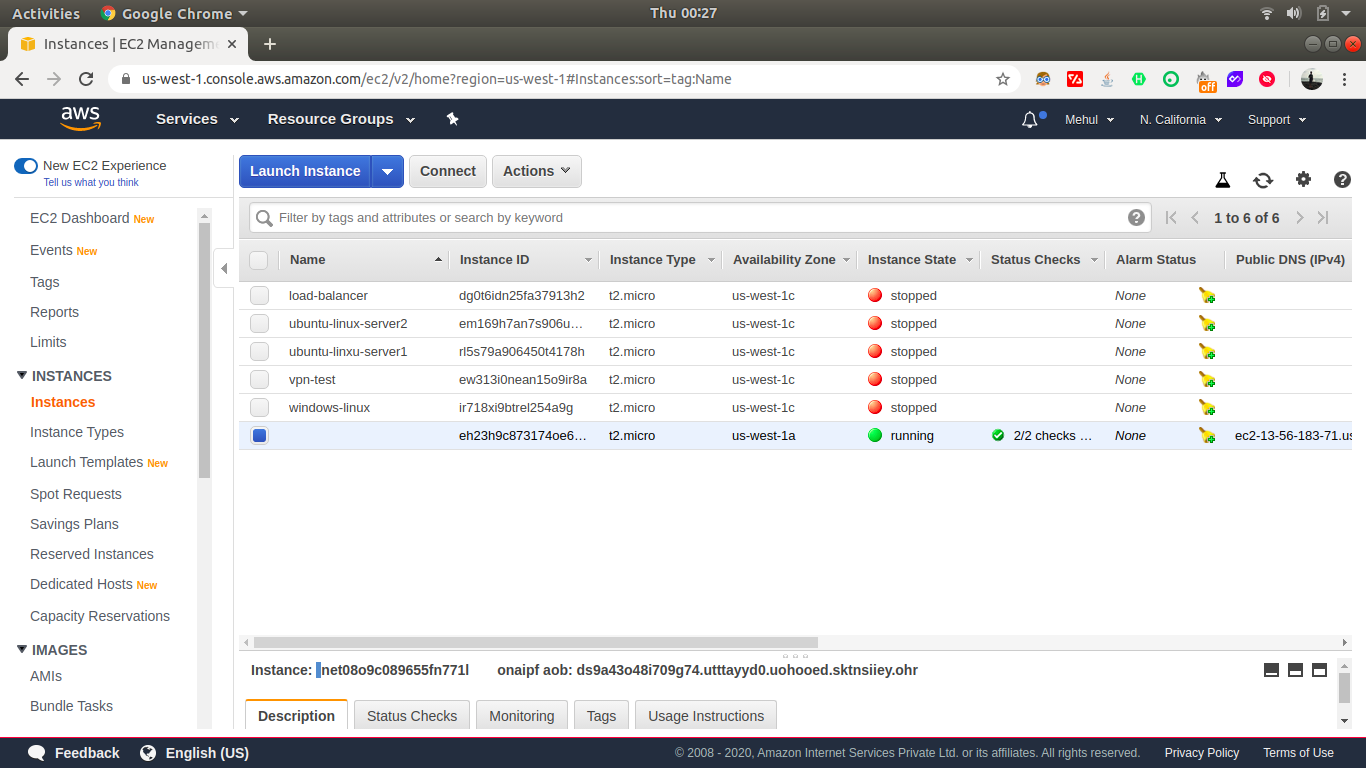
Task: Open Terms of Use link
Action: (1298, 753)
